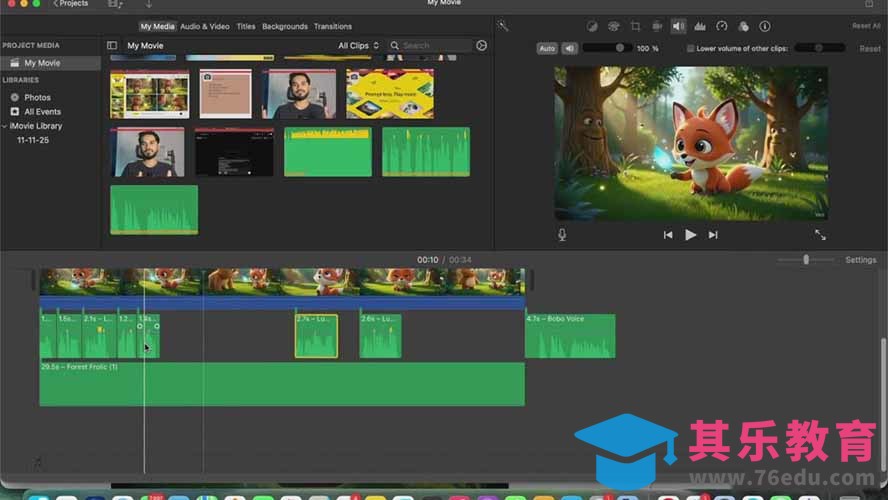Toggle the sidebar show/hide button

click(x=112, y=46)
